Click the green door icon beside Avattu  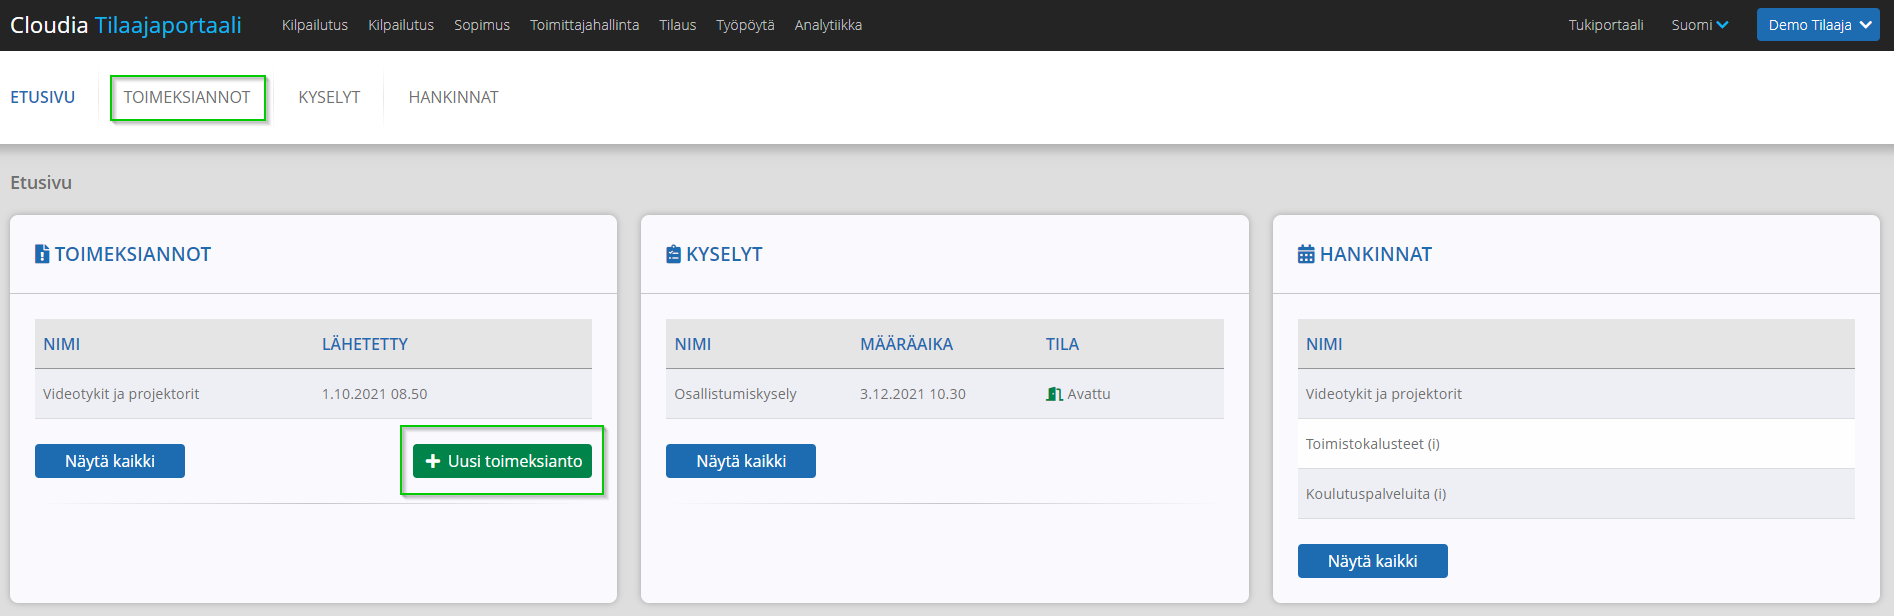[x=1054, y=394]
